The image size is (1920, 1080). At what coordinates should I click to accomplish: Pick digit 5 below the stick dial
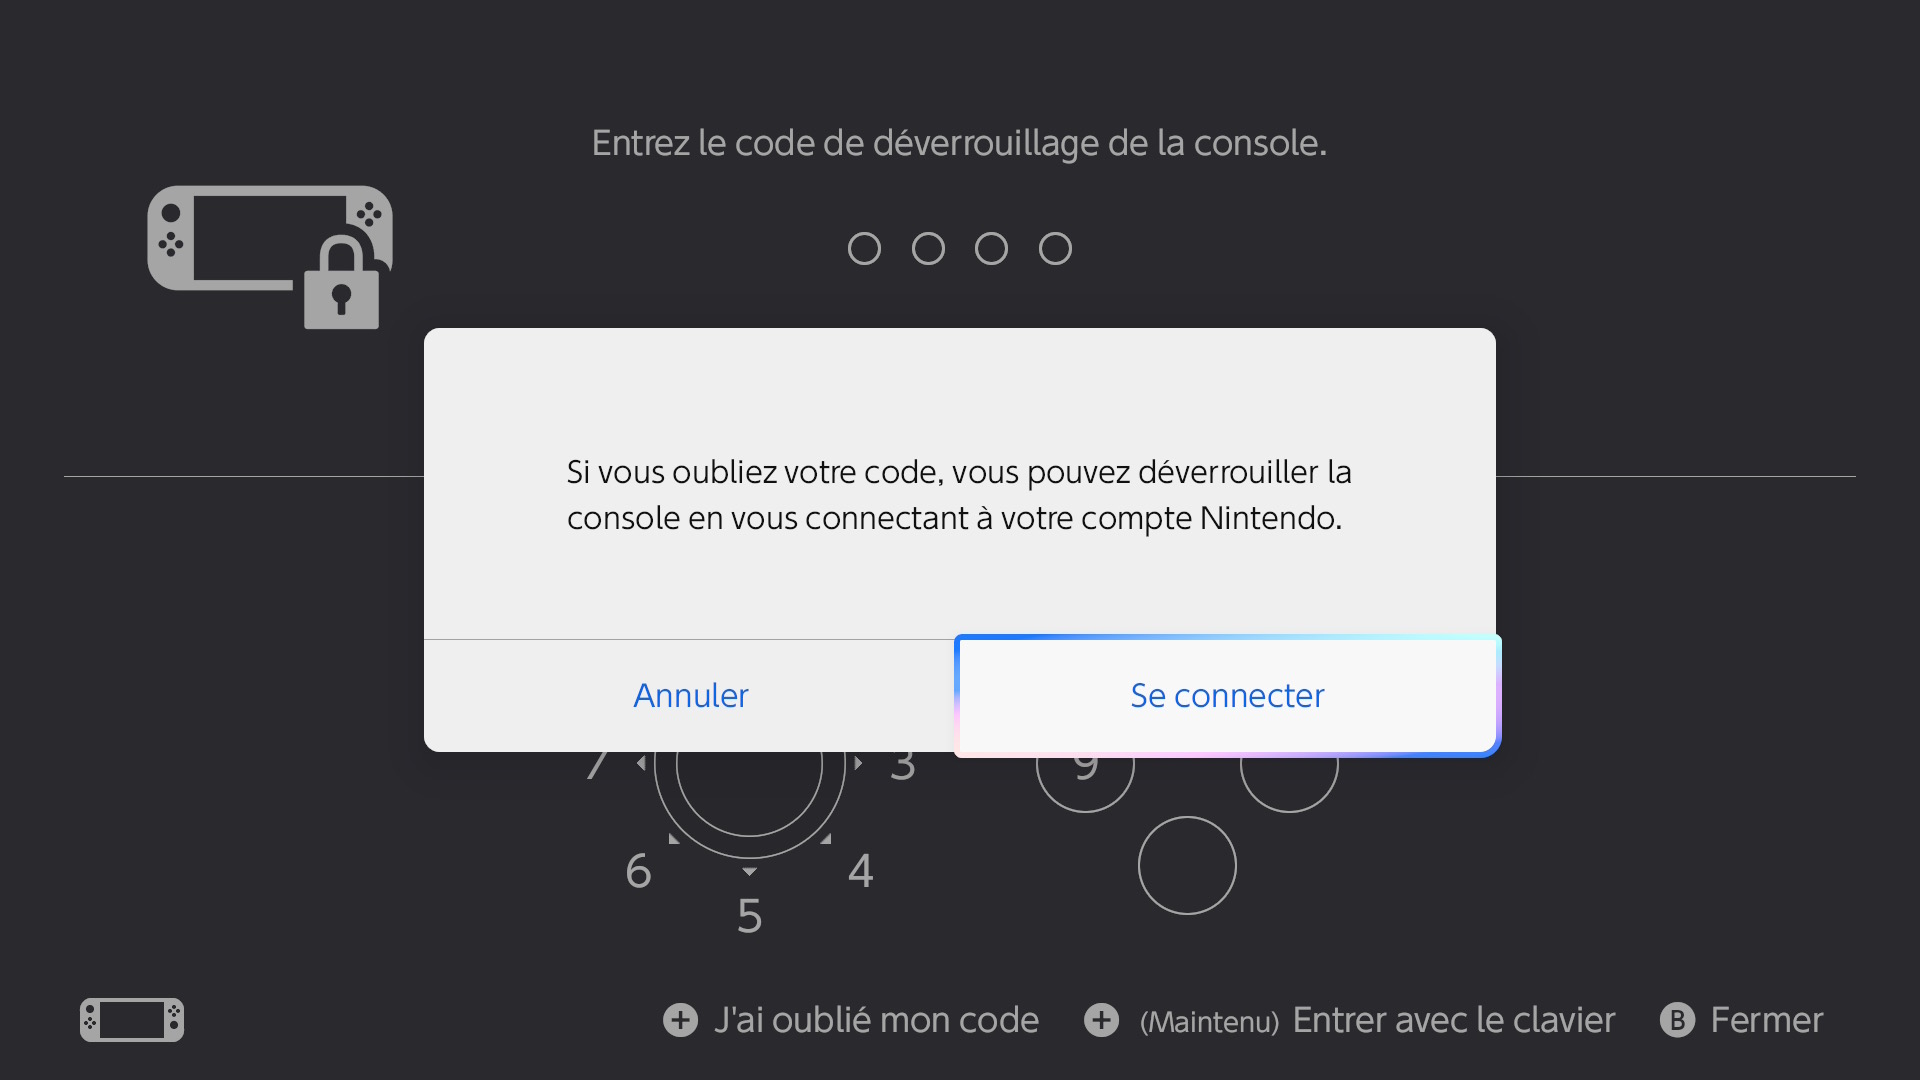click(x=749, y=916)
